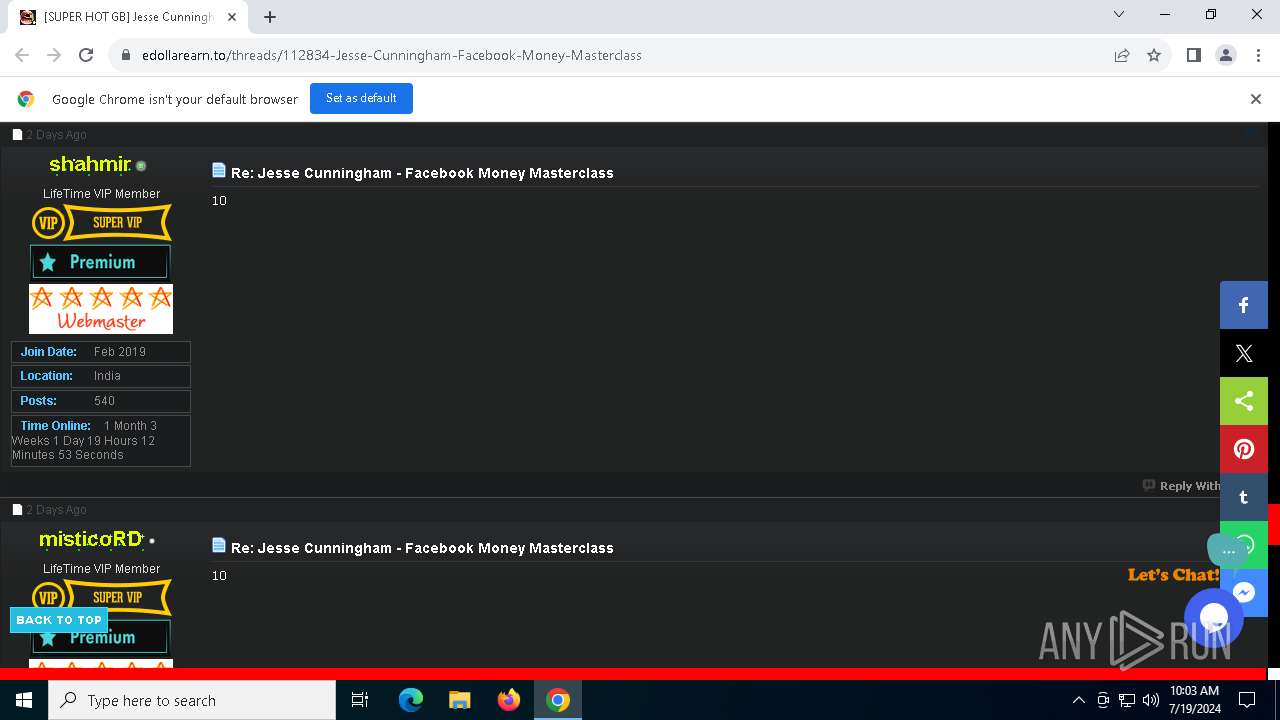1280x720 pixels.
Task: Open the blue live chat bubble
Action: pyautogui.click(x=1214, y=617)
